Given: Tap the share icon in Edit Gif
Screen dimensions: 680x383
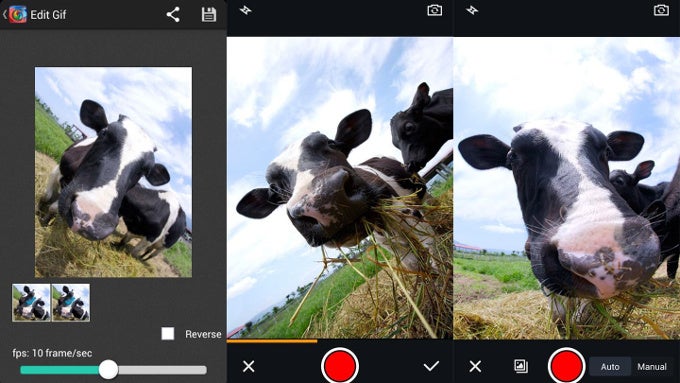Looking at the screenshot, I should 173,15.
